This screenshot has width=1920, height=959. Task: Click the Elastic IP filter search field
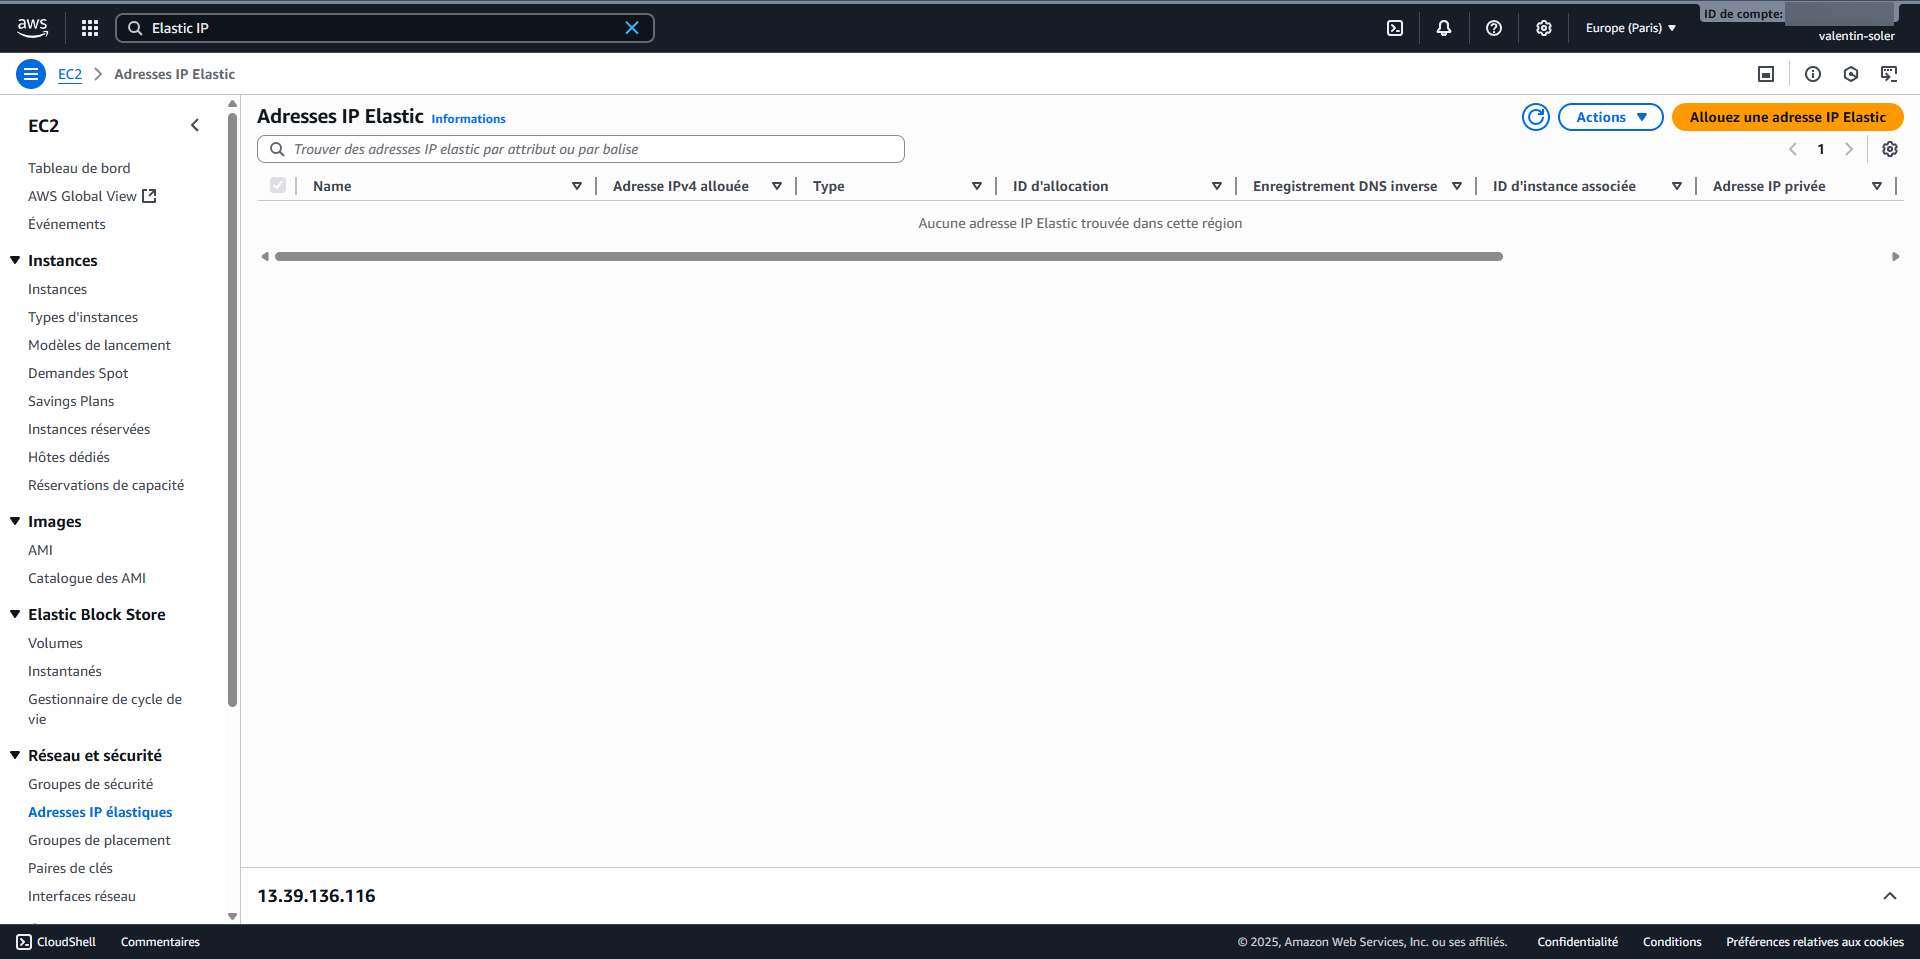coord(590,149)
